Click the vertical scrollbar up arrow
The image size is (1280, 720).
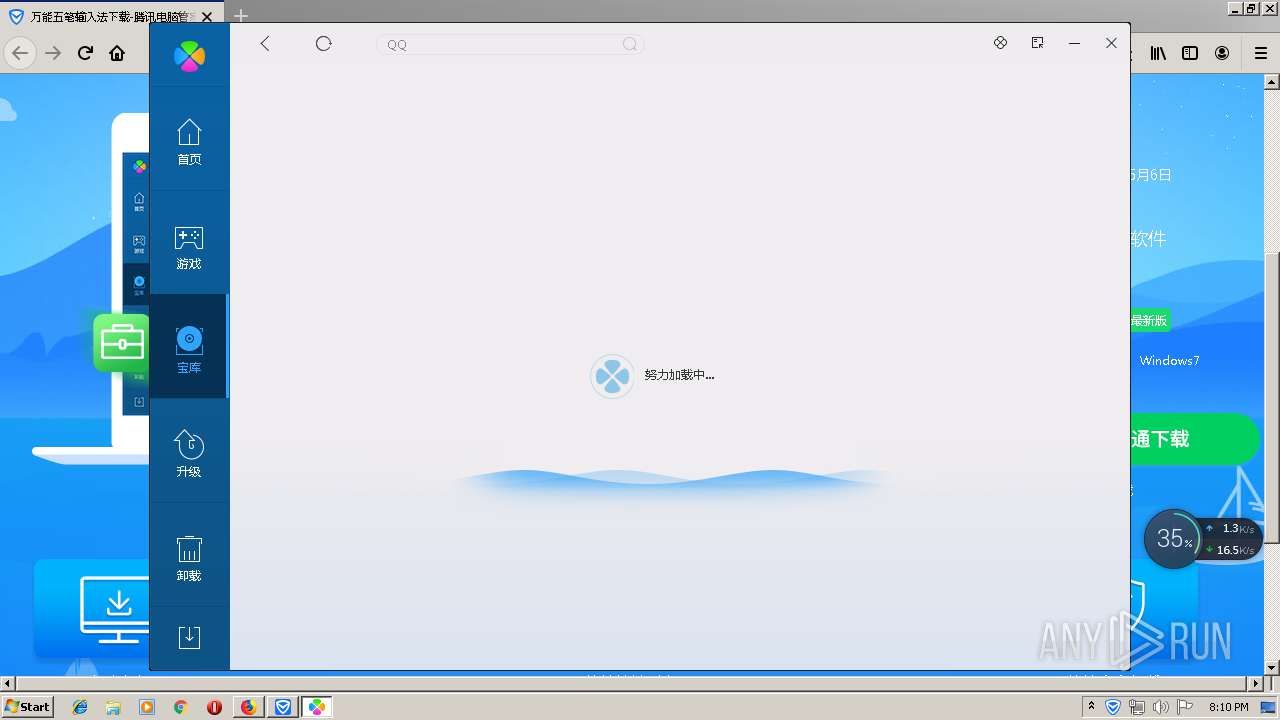pyautogui.click(x=1272, y=82)
